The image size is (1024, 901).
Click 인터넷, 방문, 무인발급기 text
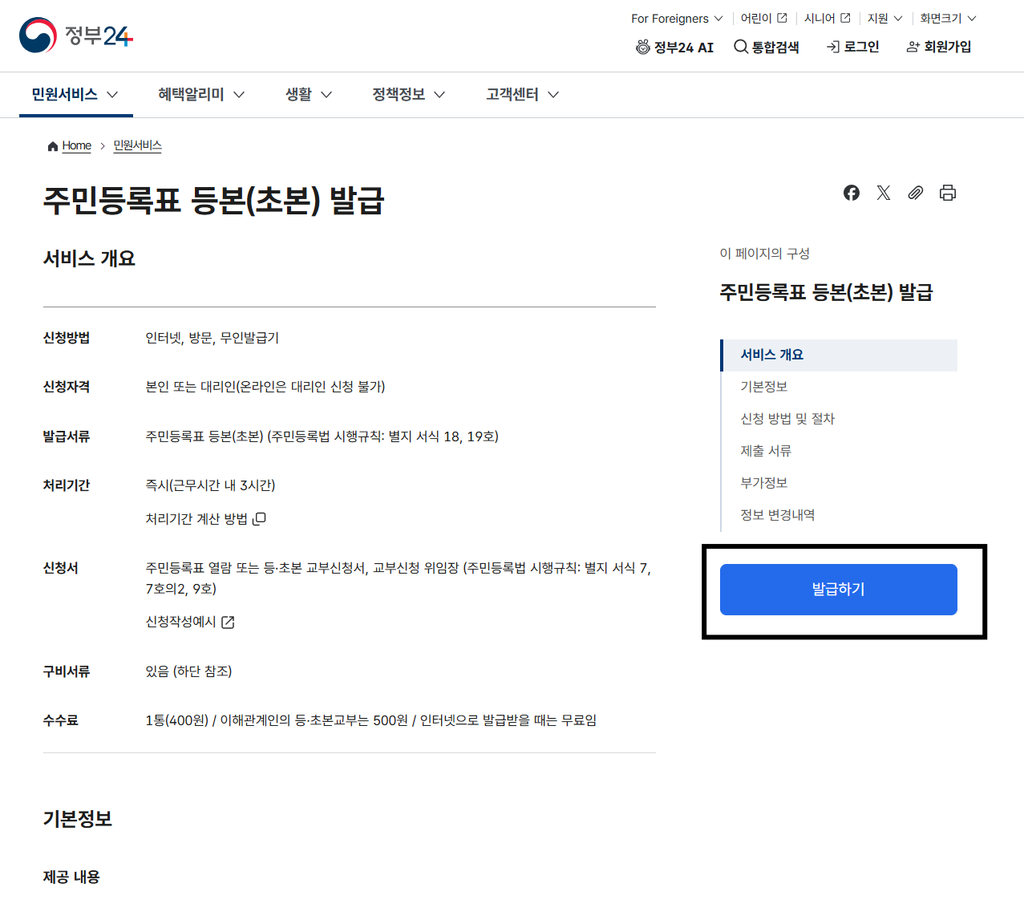coord(212,338)
